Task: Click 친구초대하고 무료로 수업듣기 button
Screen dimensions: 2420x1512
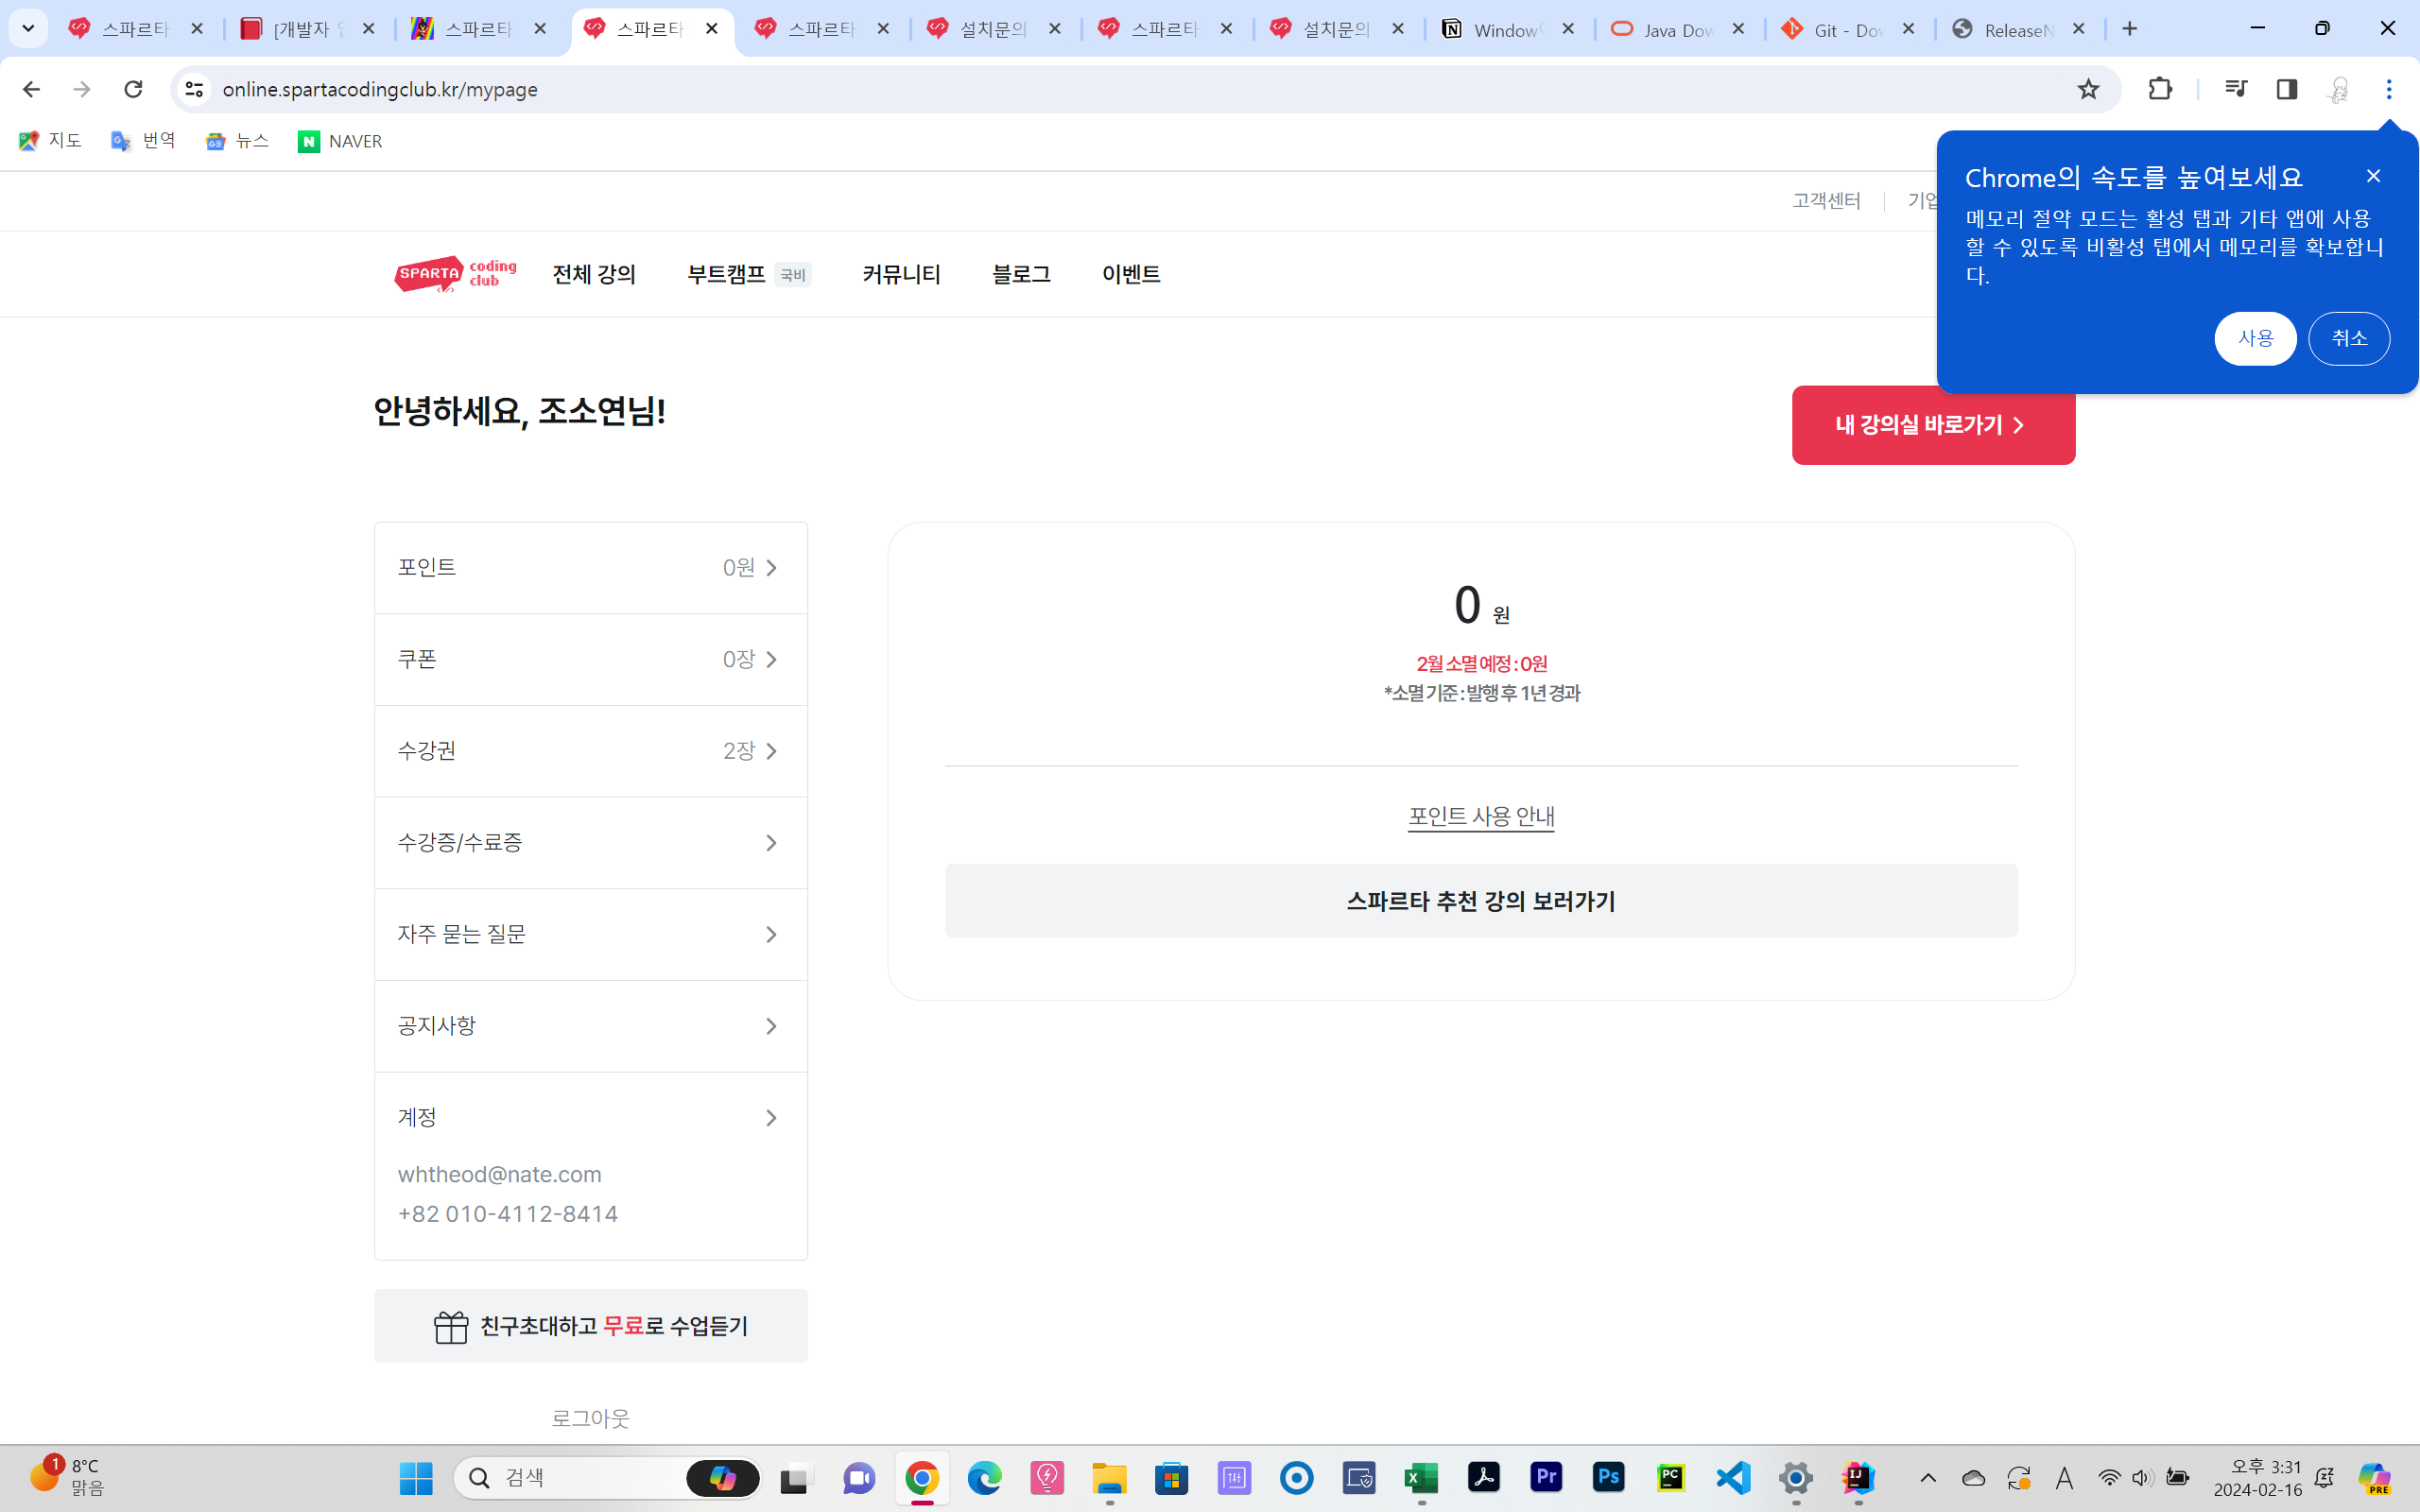Action: (591, 1326)
